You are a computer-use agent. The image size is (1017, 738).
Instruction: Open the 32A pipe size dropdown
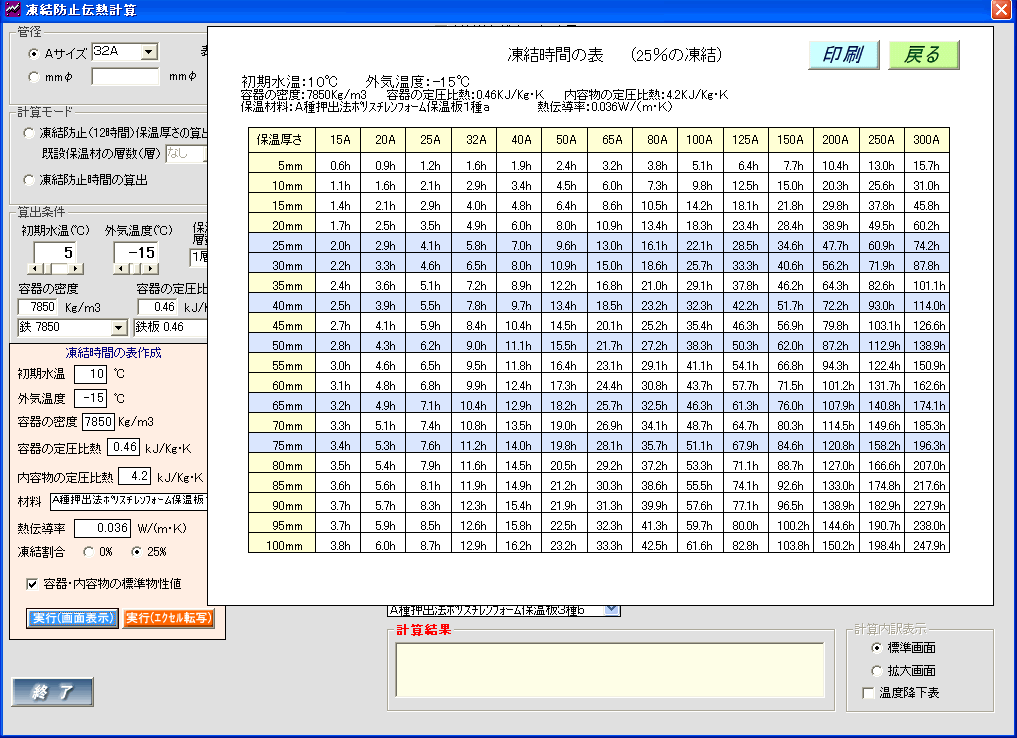[x=149, y=51]
